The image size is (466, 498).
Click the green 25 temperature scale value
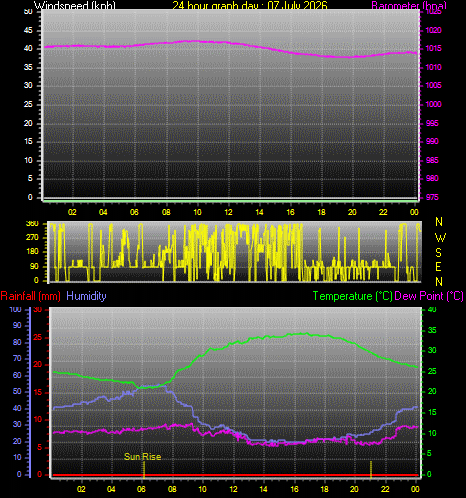[x=432, y=371]
